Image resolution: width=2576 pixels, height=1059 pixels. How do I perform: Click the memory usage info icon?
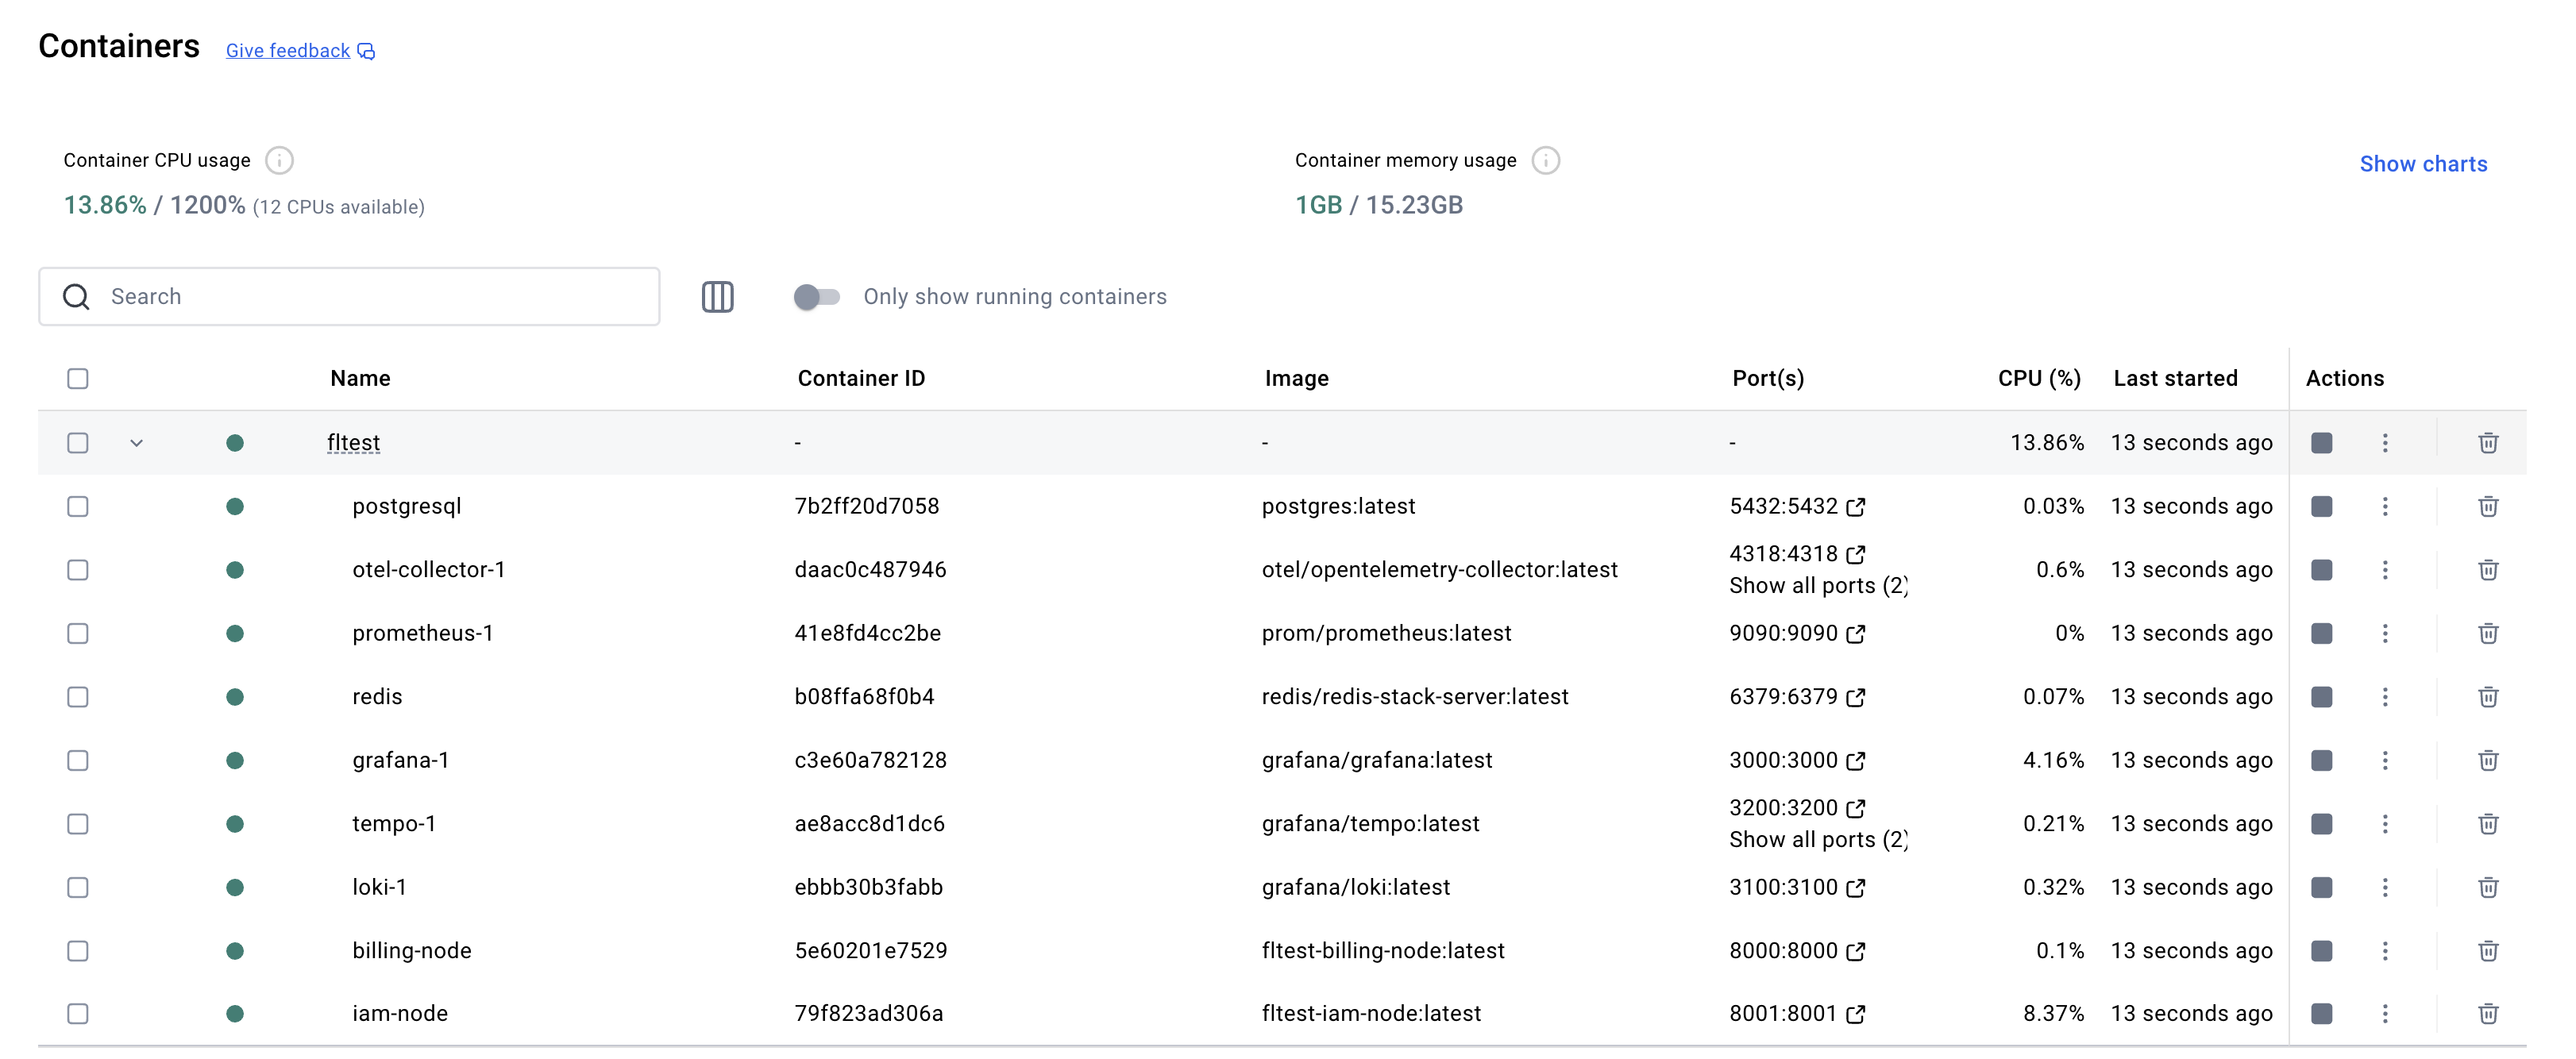click(1545, 160)
